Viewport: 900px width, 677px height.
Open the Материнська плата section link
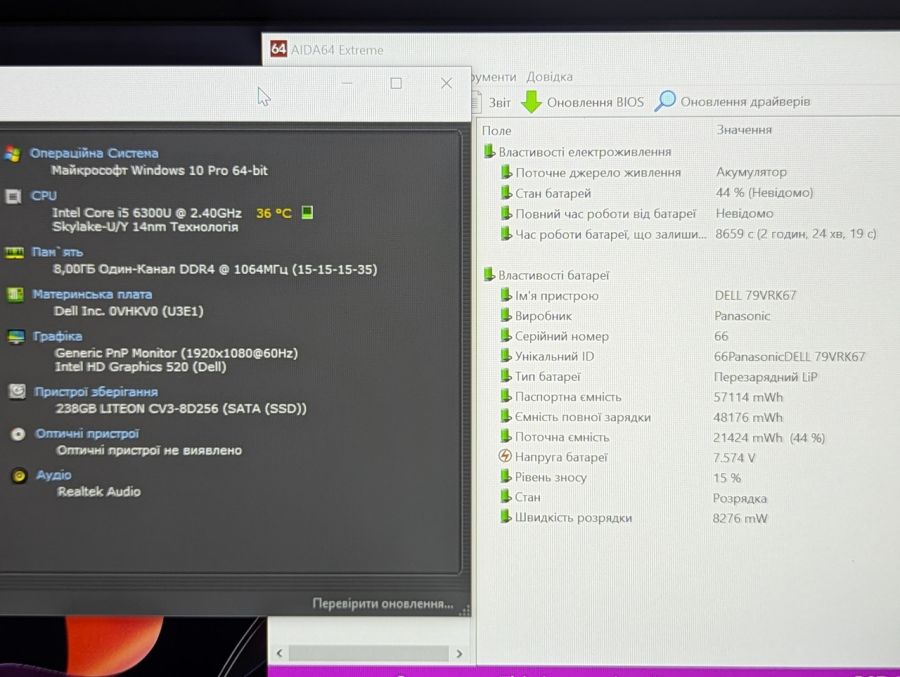coord(92,295)
